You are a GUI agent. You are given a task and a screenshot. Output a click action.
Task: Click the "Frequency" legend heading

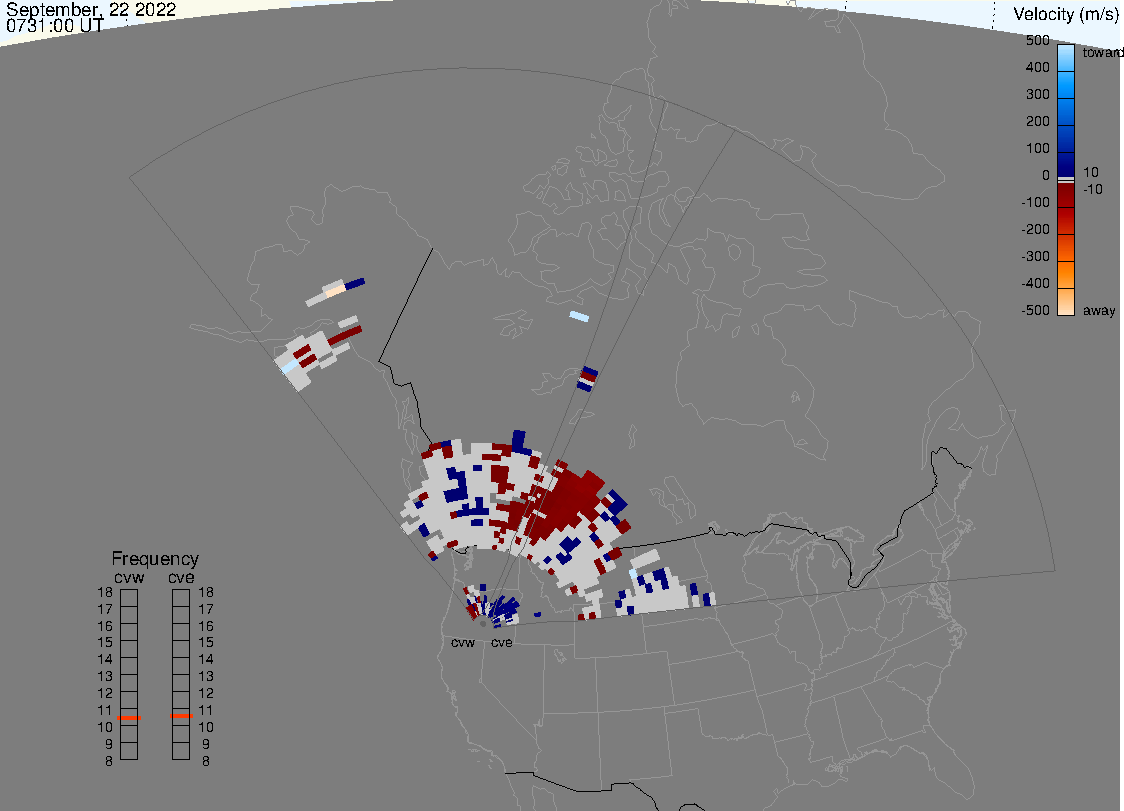[155, 559]
